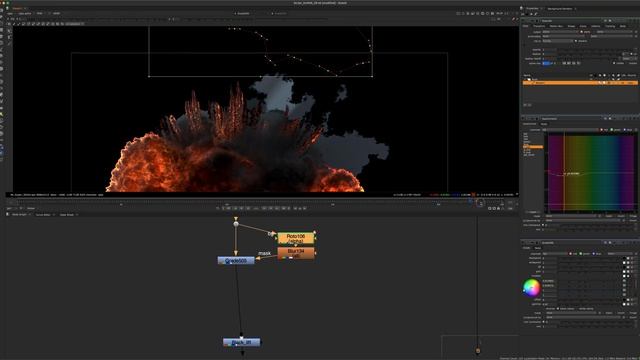Open the Node Graph tab
Viewport: 640px width, 360px height.
(x=19, y=214)
